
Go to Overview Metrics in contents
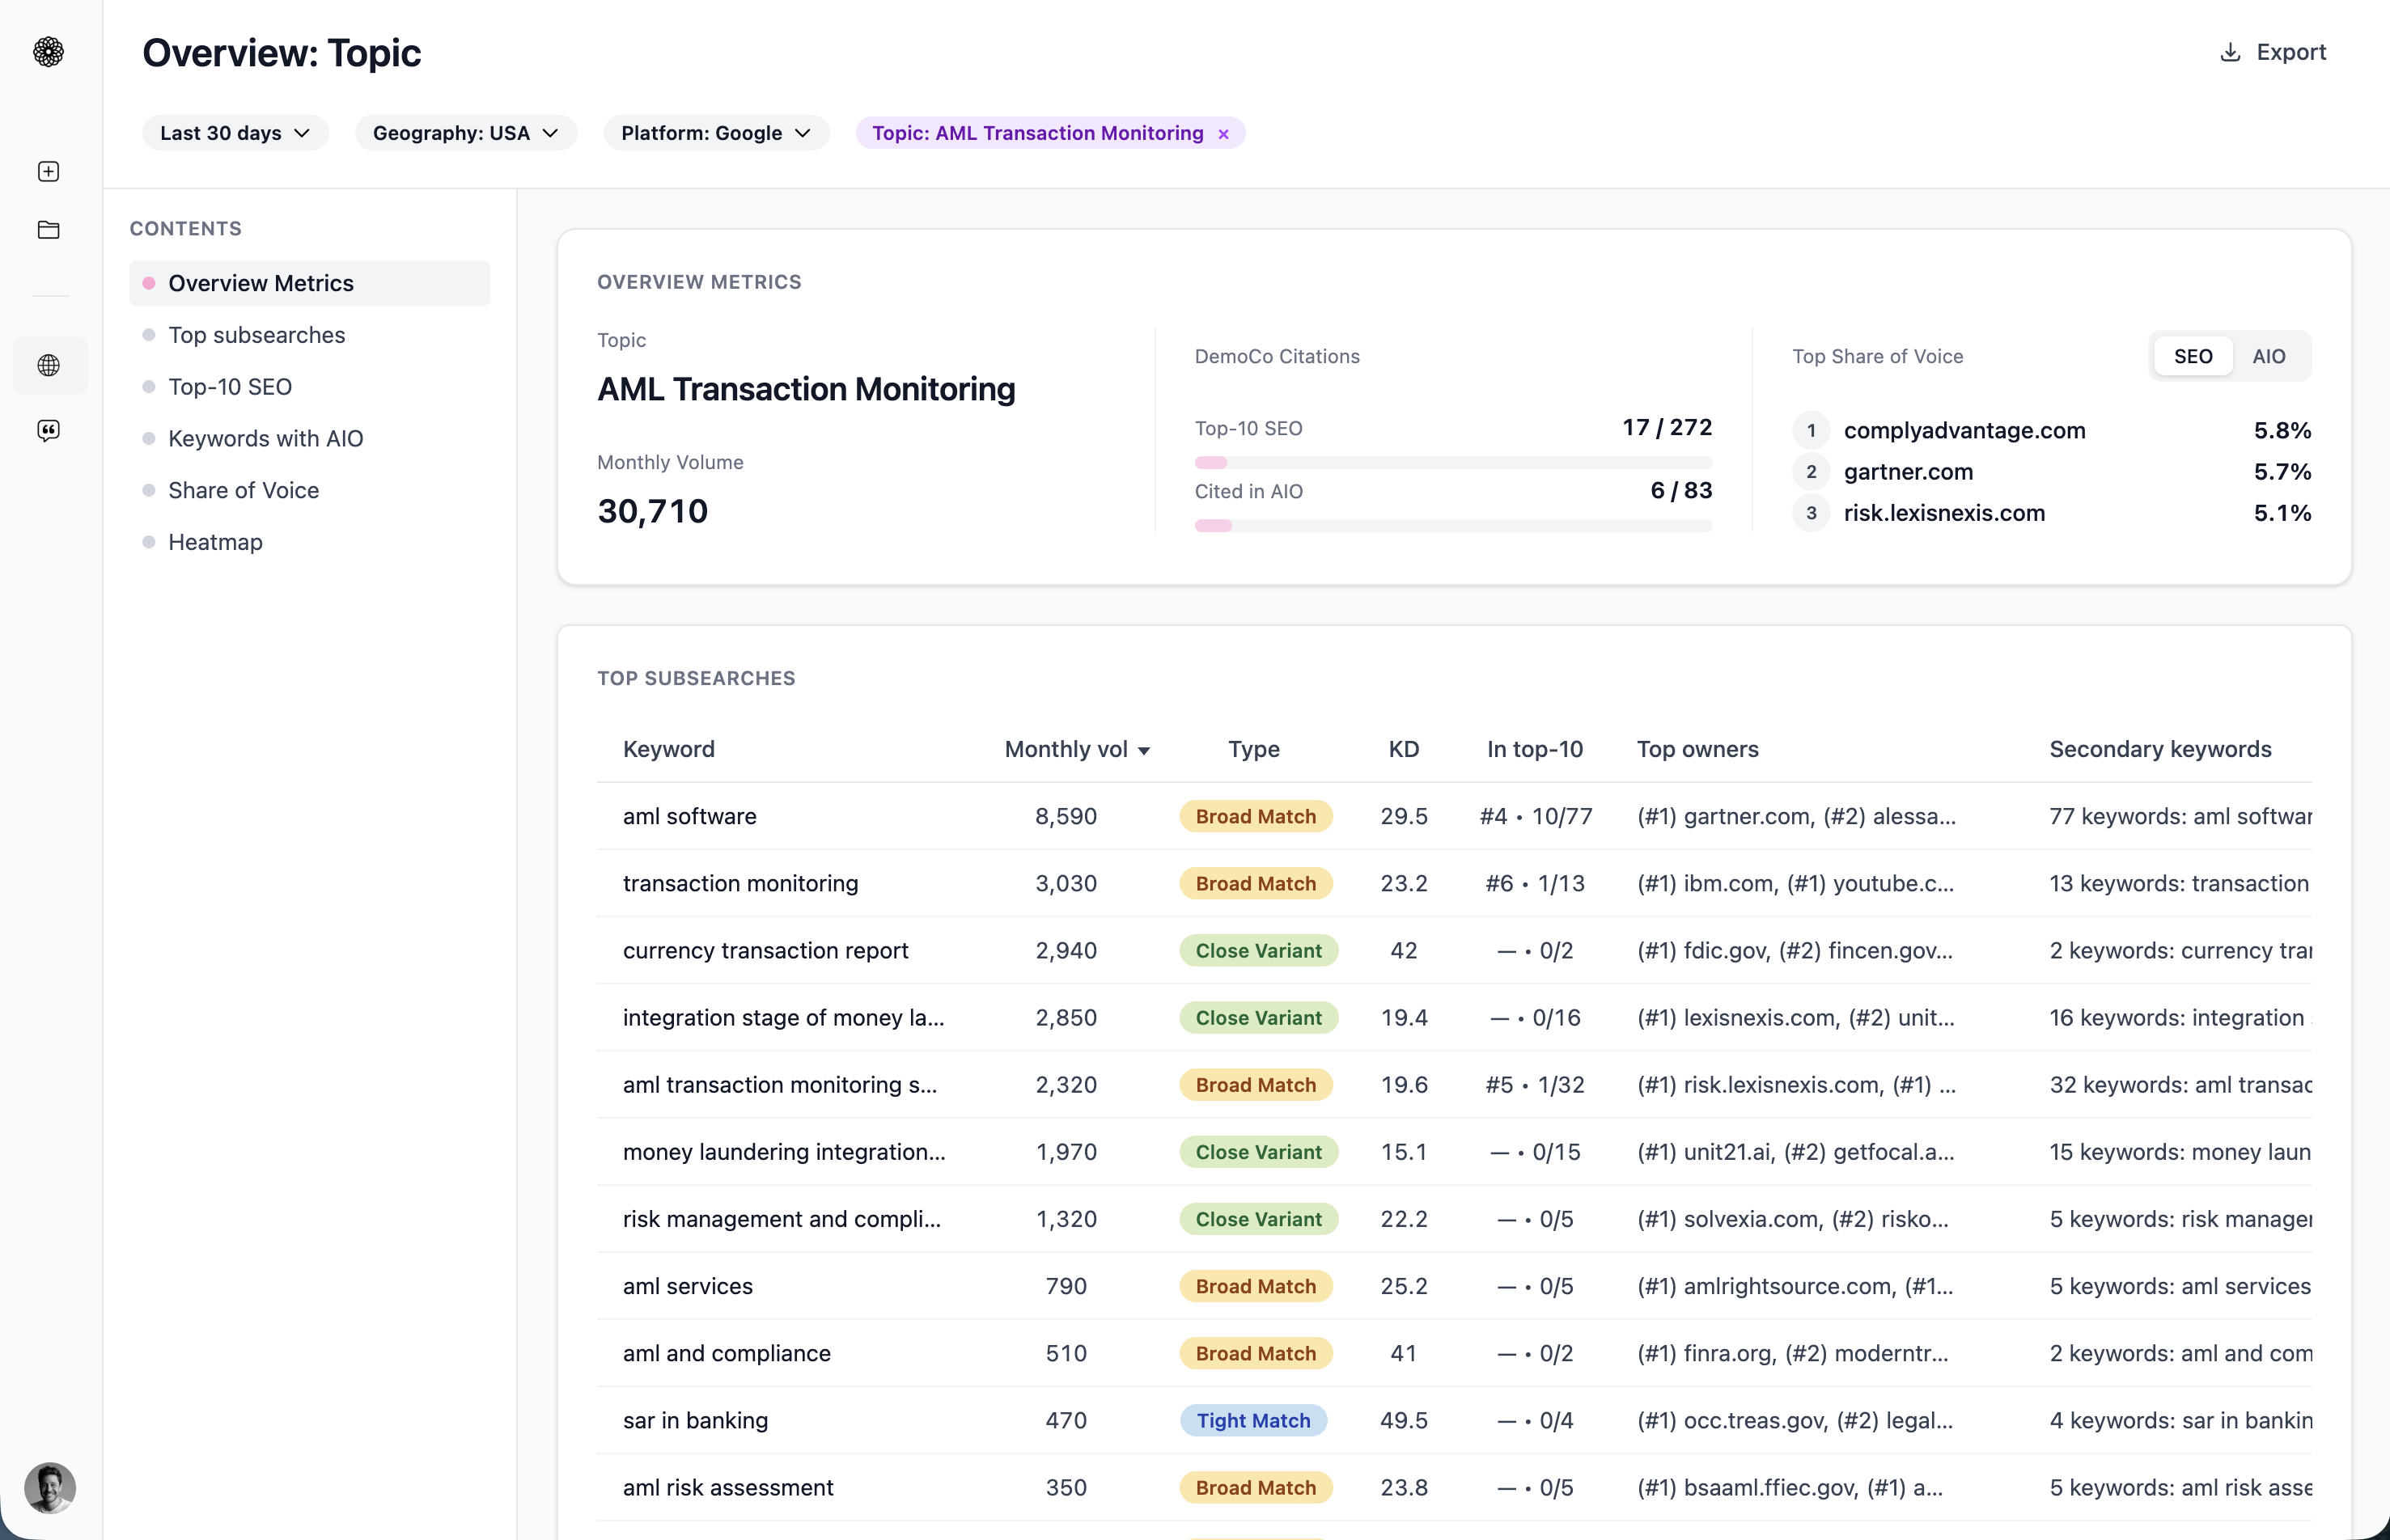pyautogui.click(x=309, y=283)
